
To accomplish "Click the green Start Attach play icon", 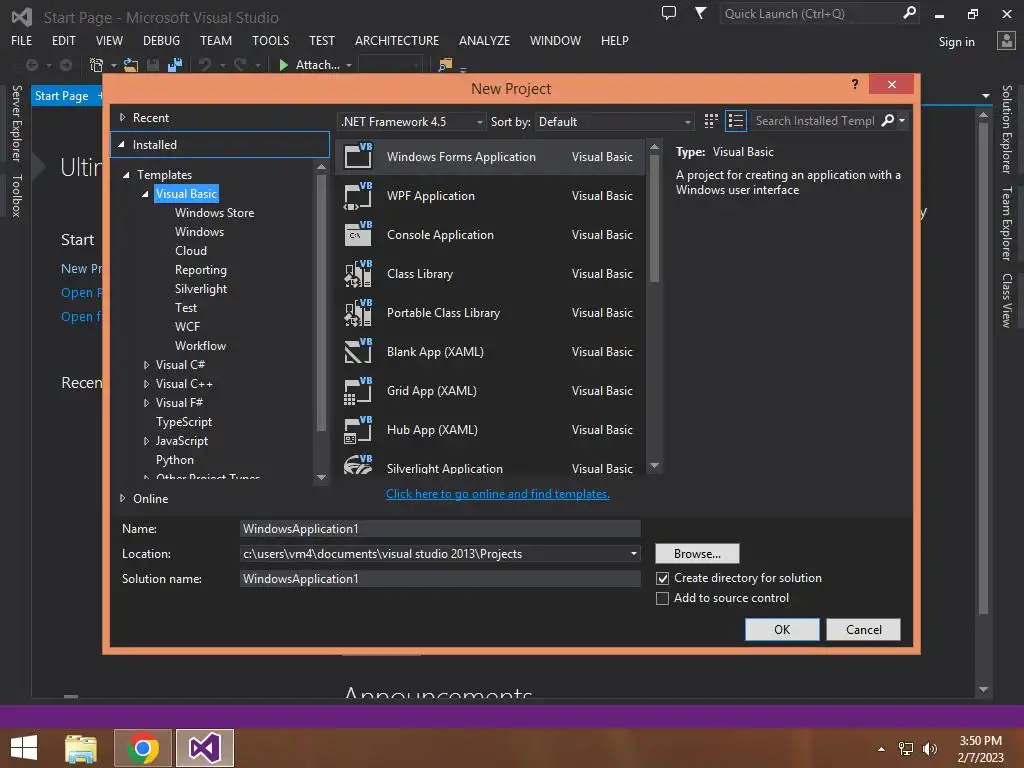I will 283,65.
